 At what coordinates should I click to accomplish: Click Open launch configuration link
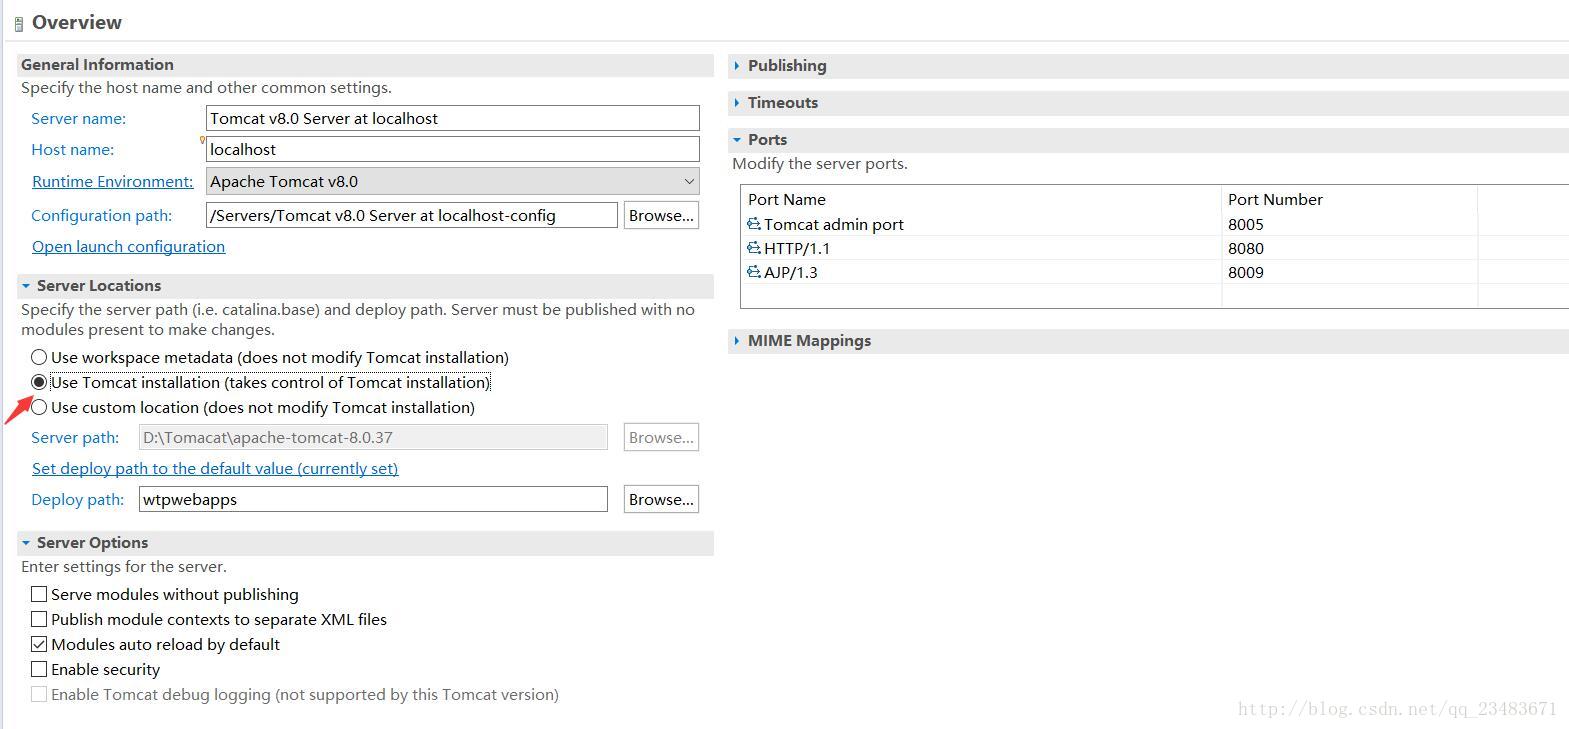point(128,246)
